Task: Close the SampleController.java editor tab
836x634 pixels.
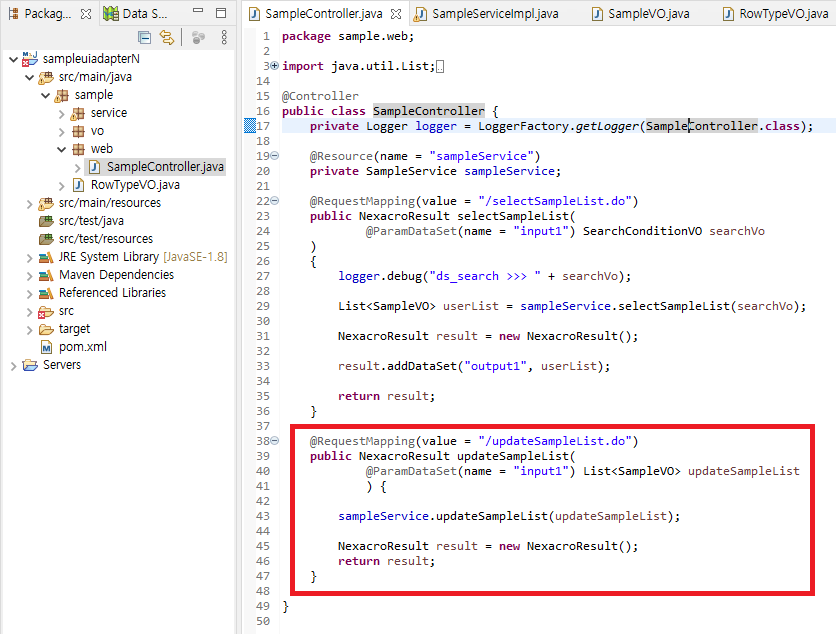Action: coord(396,14)
